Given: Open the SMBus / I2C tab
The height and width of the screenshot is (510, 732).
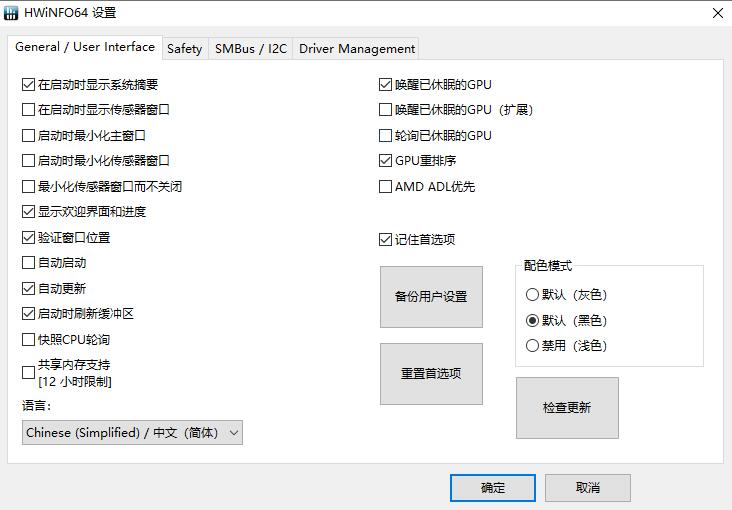Looking at the screenshot, I should [x=251, y=48].
